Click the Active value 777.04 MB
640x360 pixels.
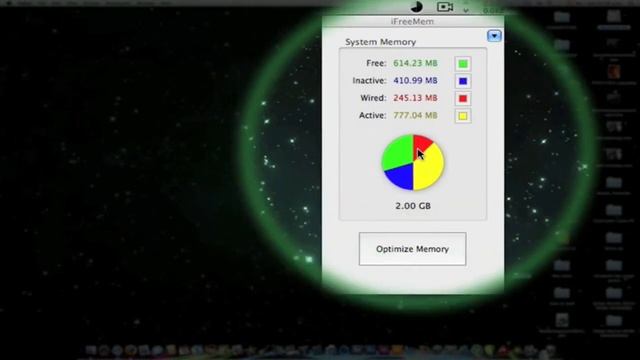(x=415, y=116)
